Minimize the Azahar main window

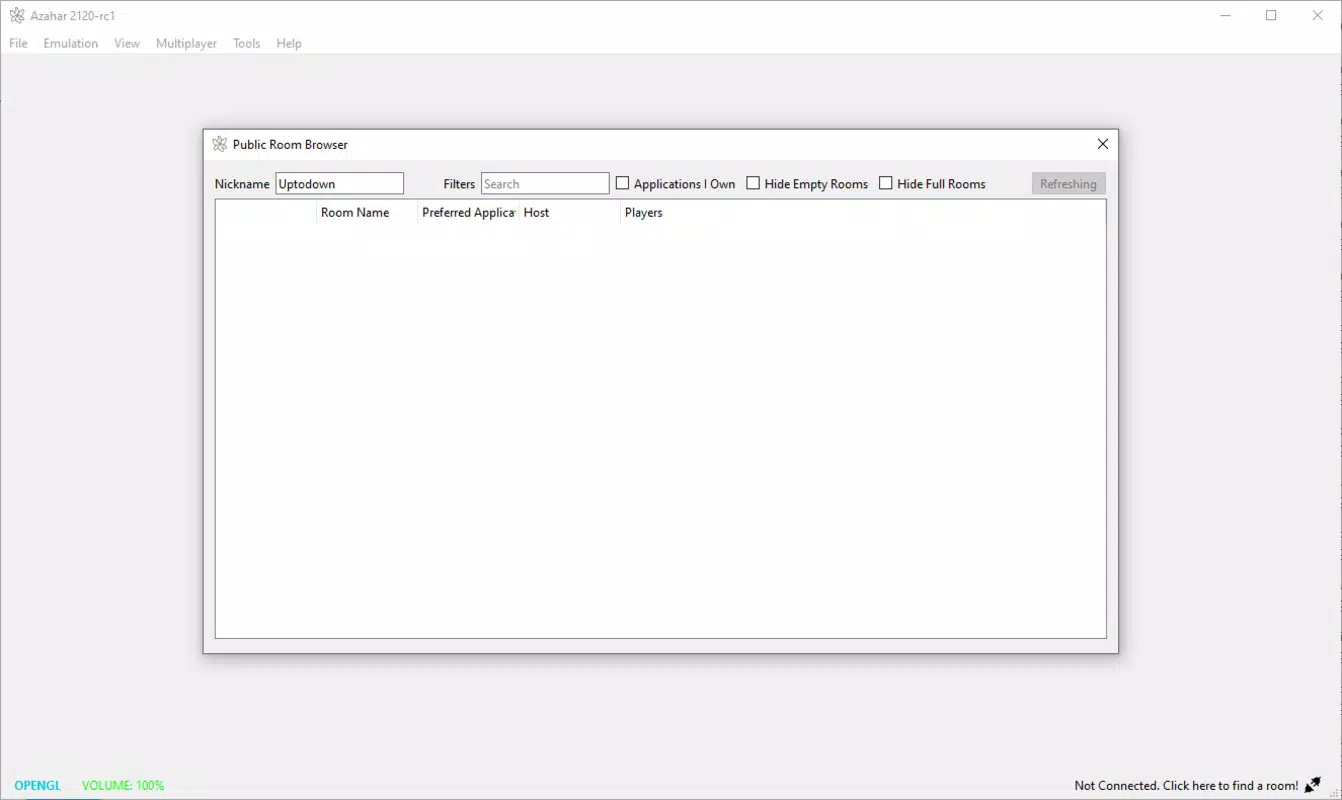coord(1226,15)
